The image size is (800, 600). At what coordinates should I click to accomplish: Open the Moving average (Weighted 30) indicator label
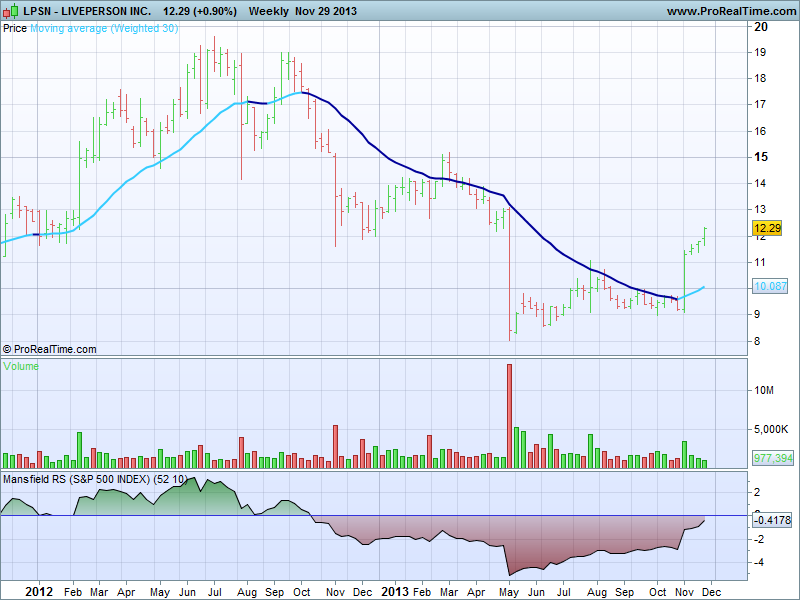click(x=104, y=29)
